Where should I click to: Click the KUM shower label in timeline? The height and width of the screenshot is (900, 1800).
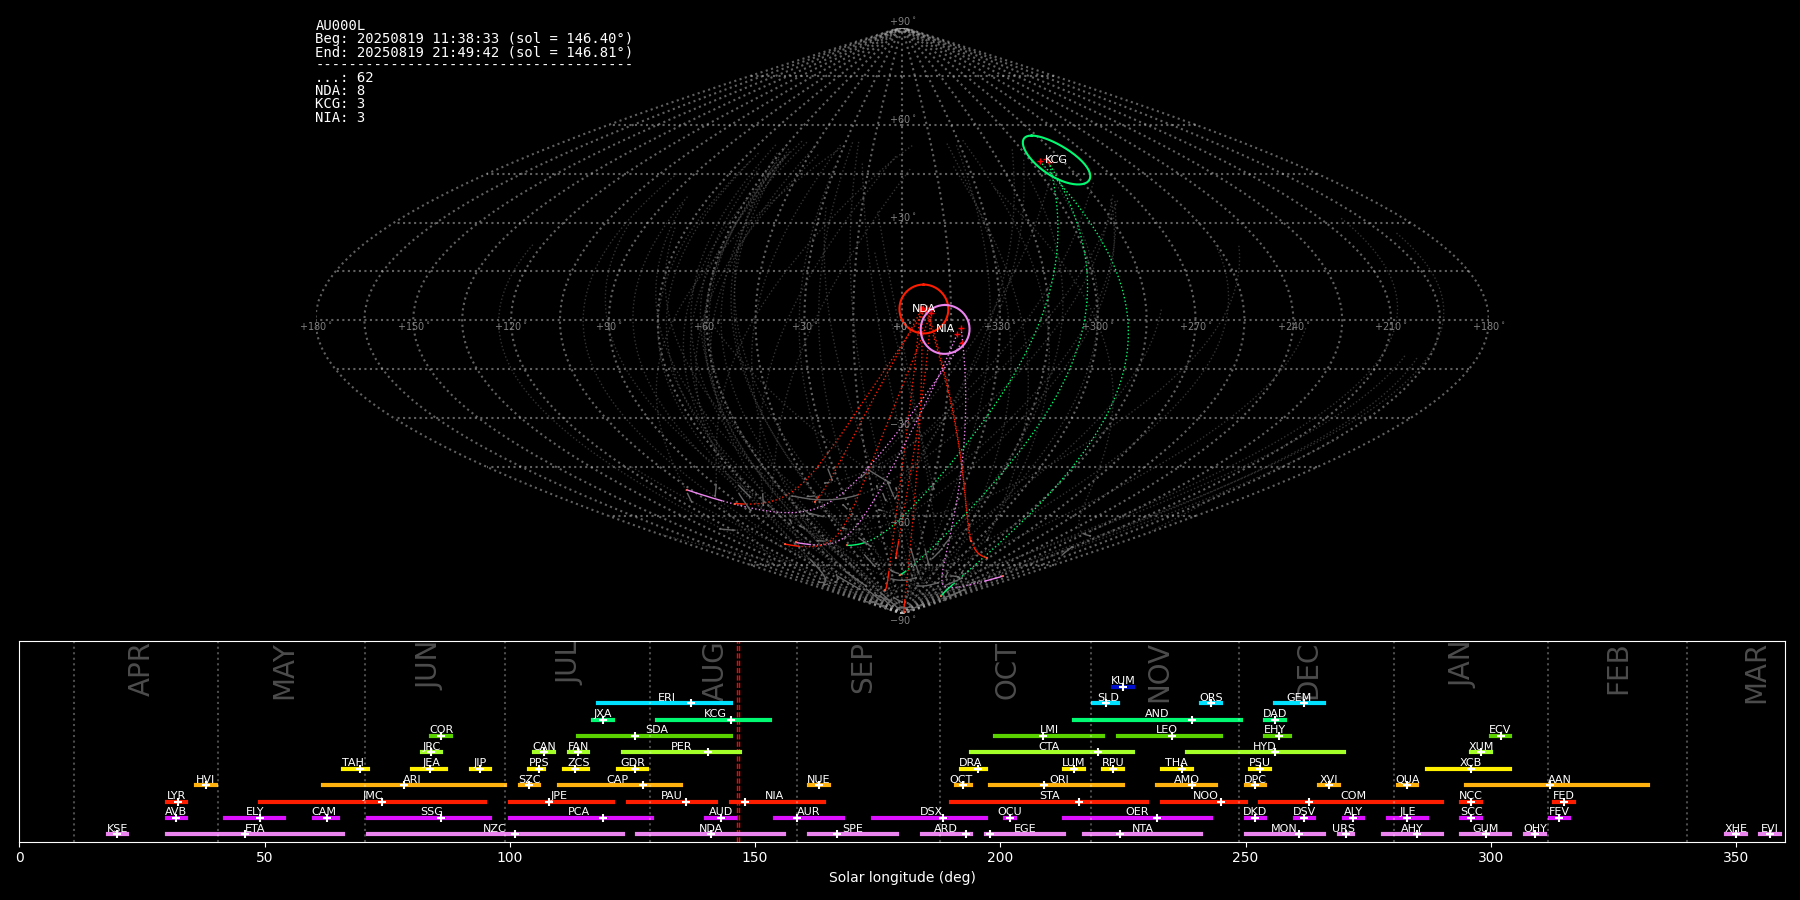coord(1123,681)
